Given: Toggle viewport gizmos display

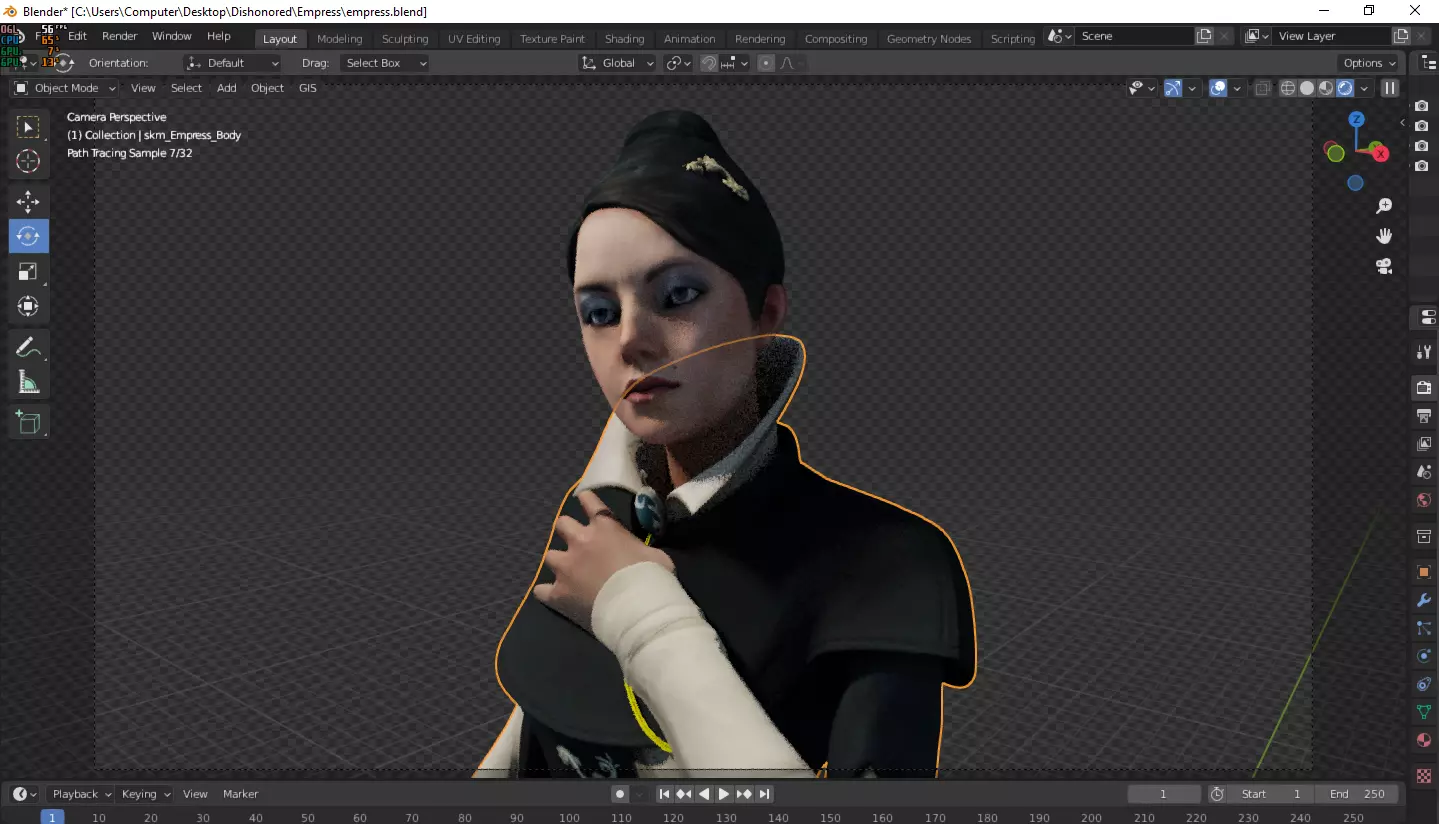Looking at the screenshot, I should (x=1173, y=88).
